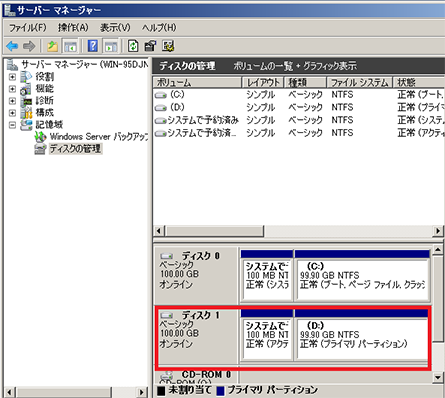The width and height of the screenshot is (445, 398).
Task: Select ディスクの管理 tree item
Action: [75, 149]
